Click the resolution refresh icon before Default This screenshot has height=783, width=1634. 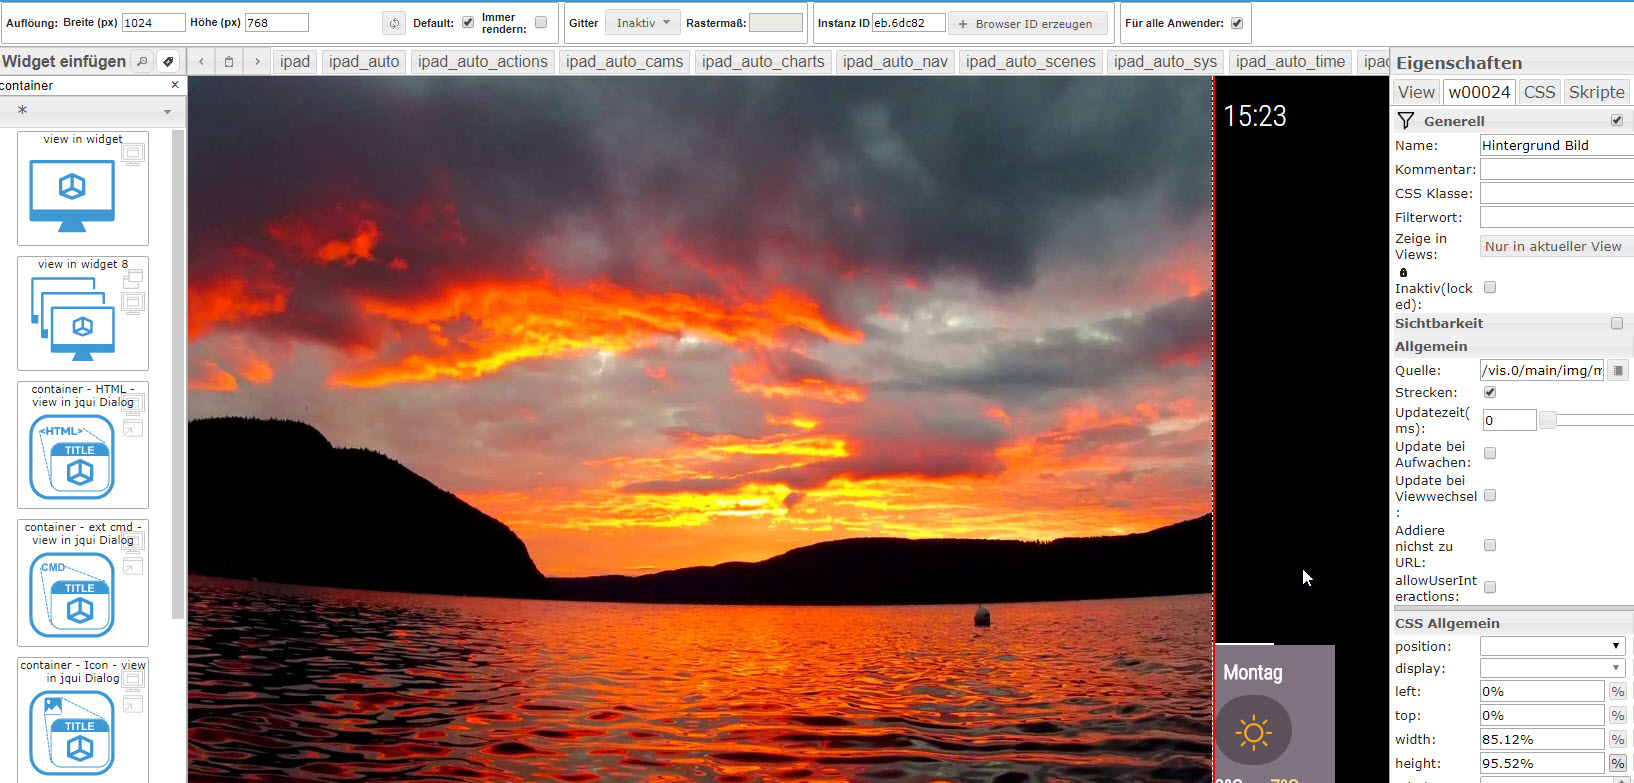(394, 23)
